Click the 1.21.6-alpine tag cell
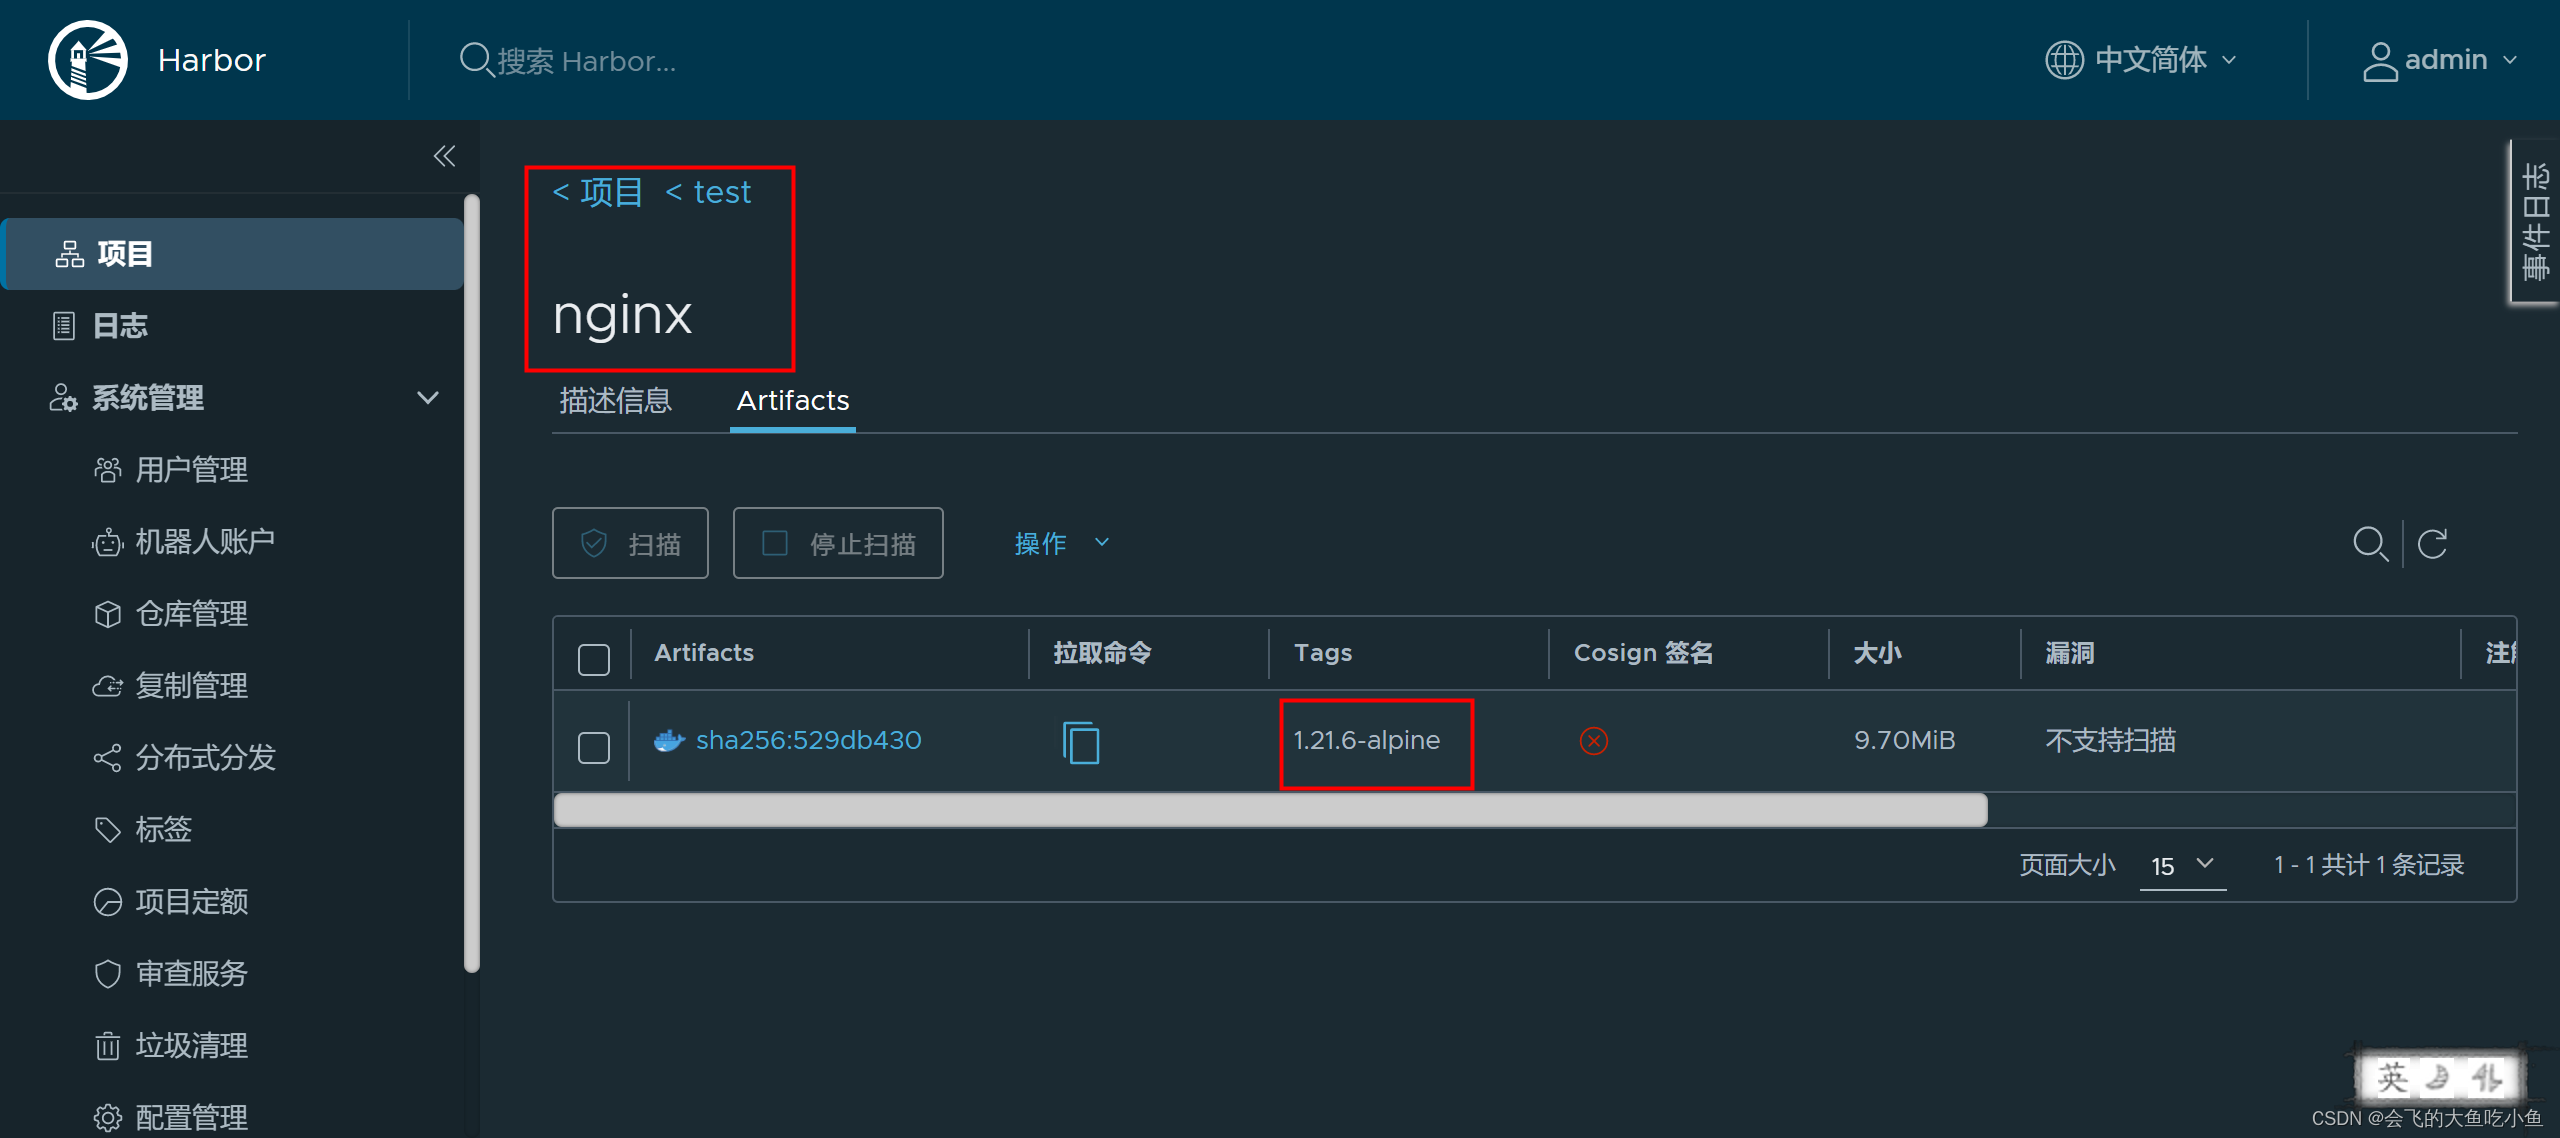The width and height of the screenshot is (2560, 1138). coord(1367,741)
